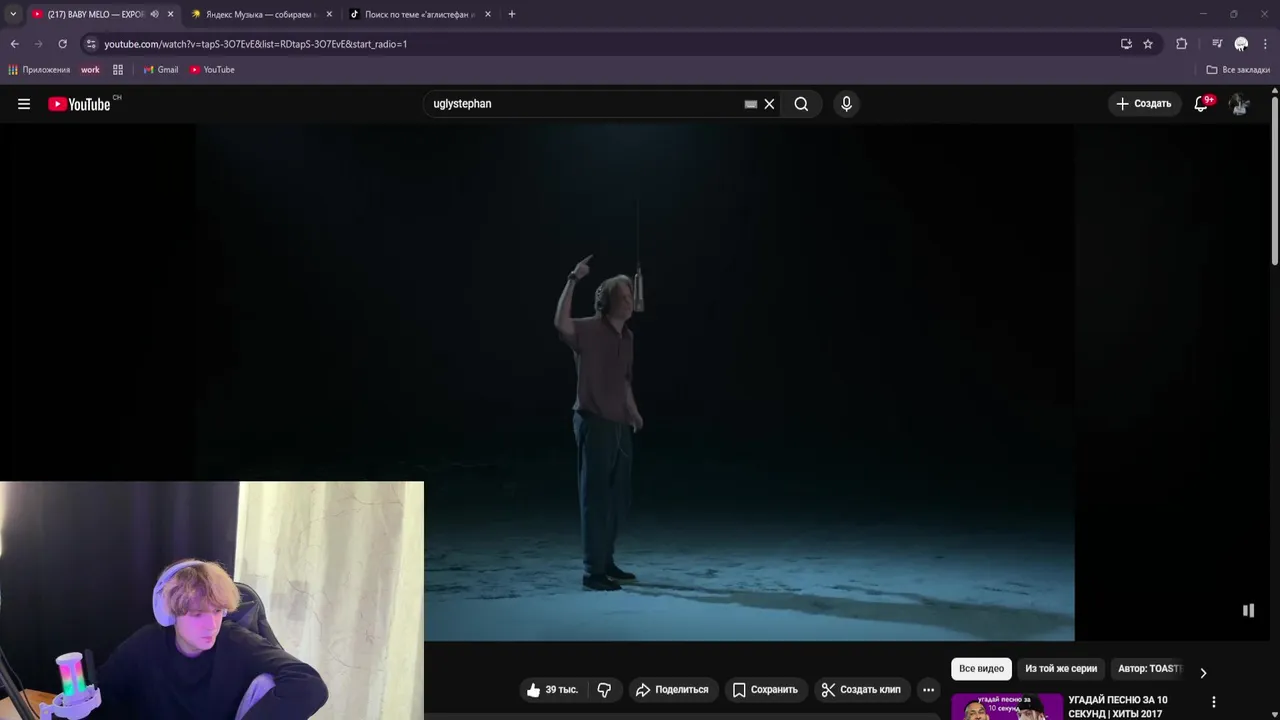Dislike the video with the thumbs-down

point(604,690)
